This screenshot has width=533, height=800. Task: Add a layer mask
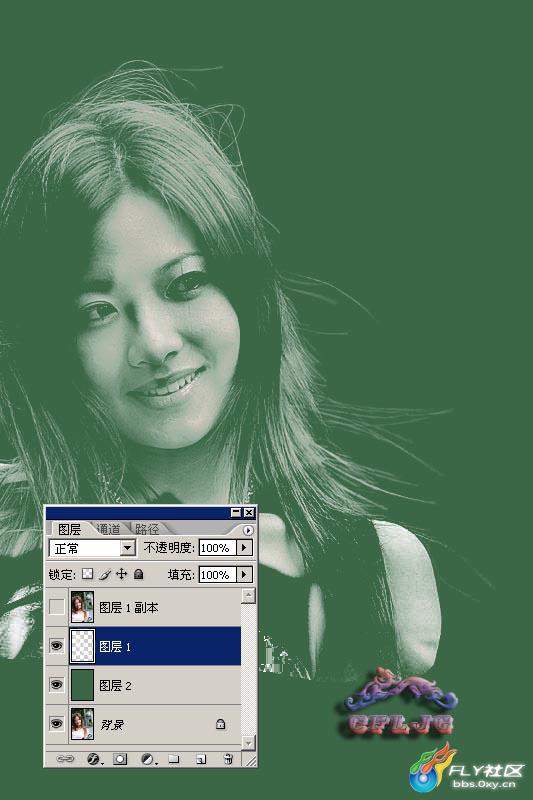(x=120, y=759)
